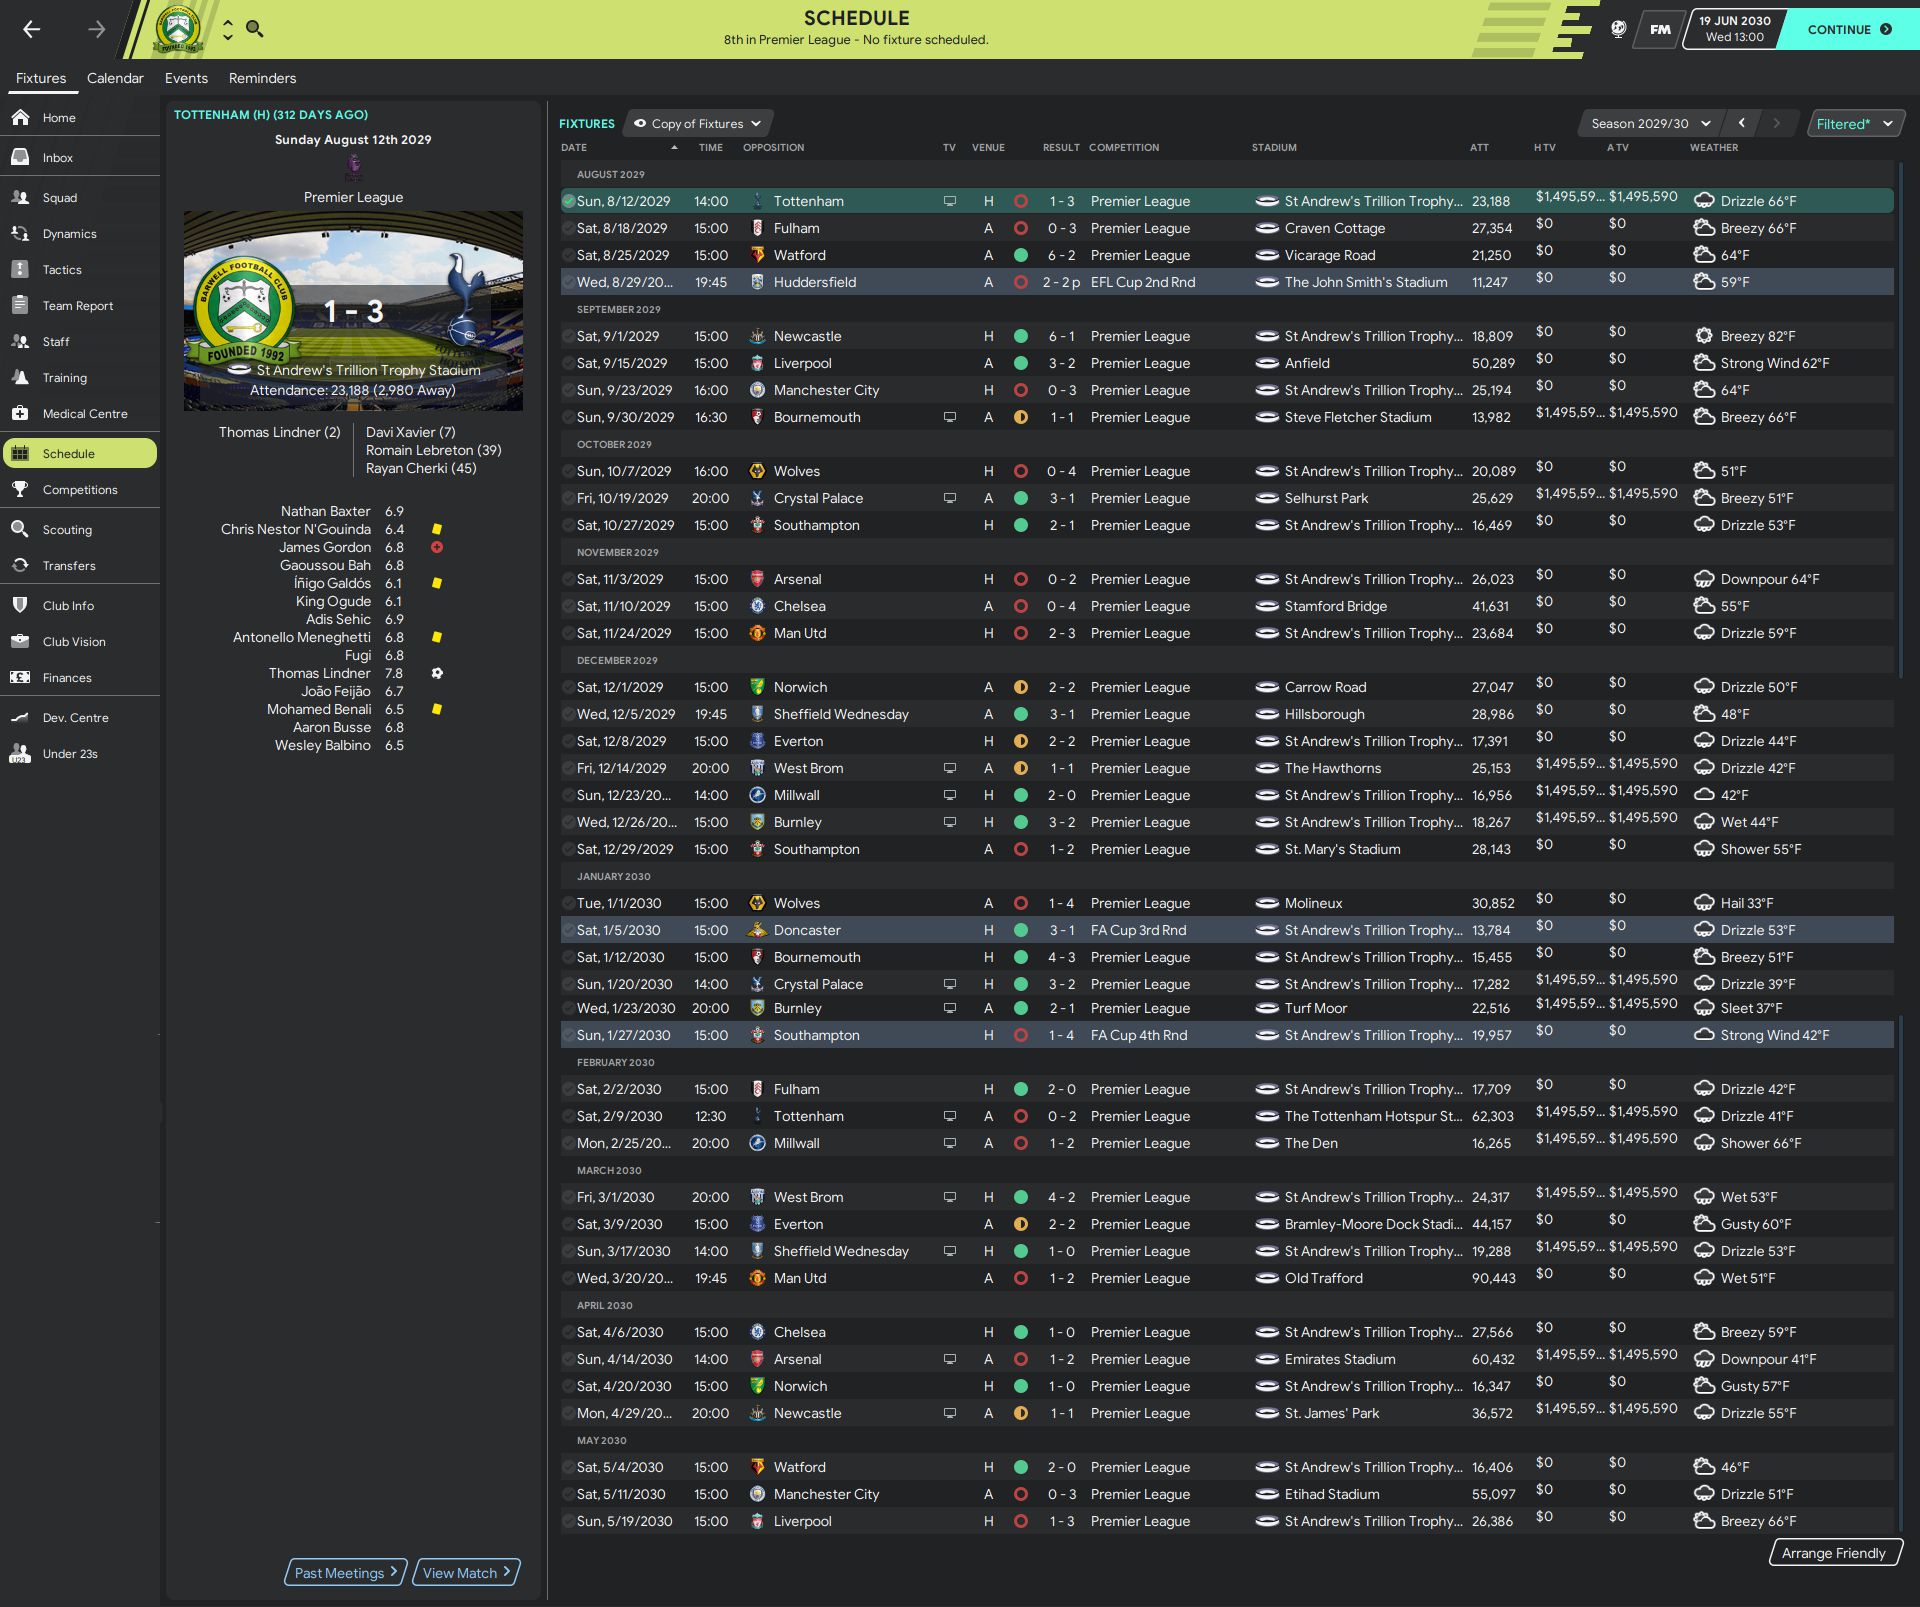The image size is (1920, 1607).
Task: Open Under 23s section
Action: (80, 753)
